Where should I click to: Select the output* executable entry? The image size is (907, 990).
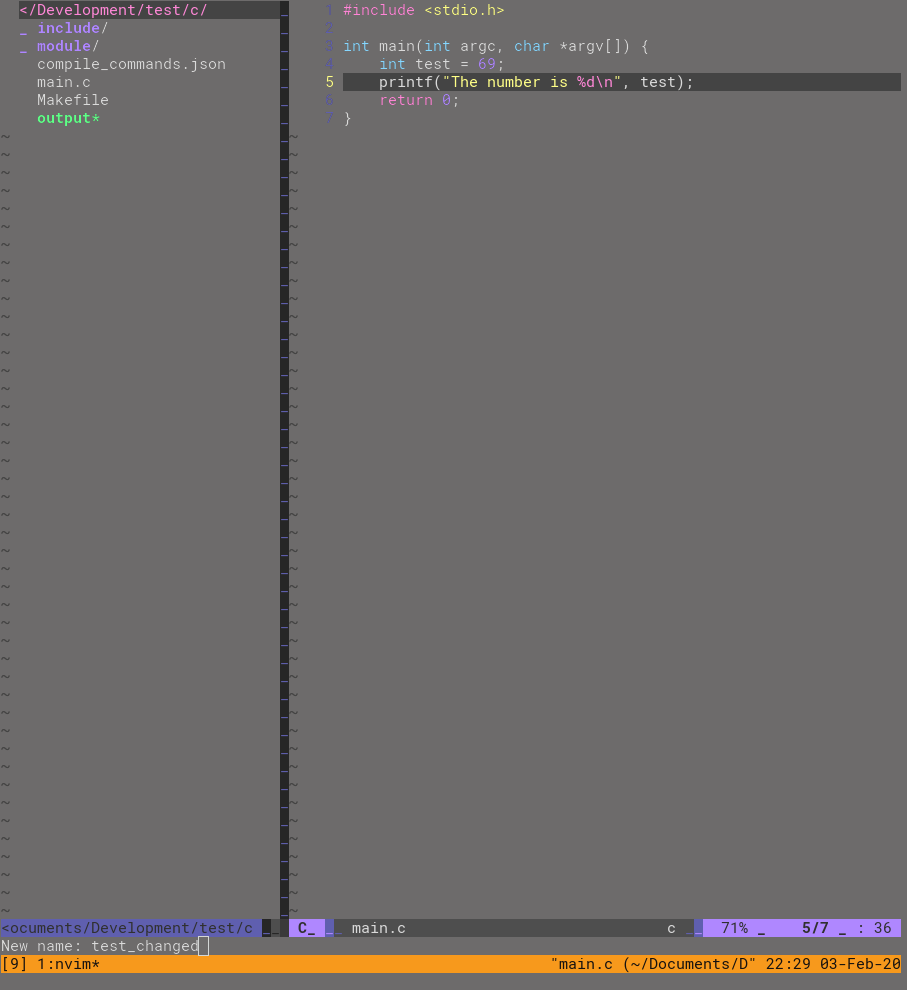[68, 119]
